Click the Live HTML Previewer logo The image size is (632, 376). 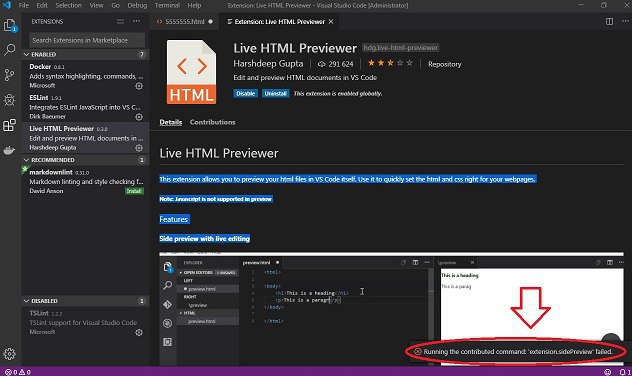click(x=191, y=72)
